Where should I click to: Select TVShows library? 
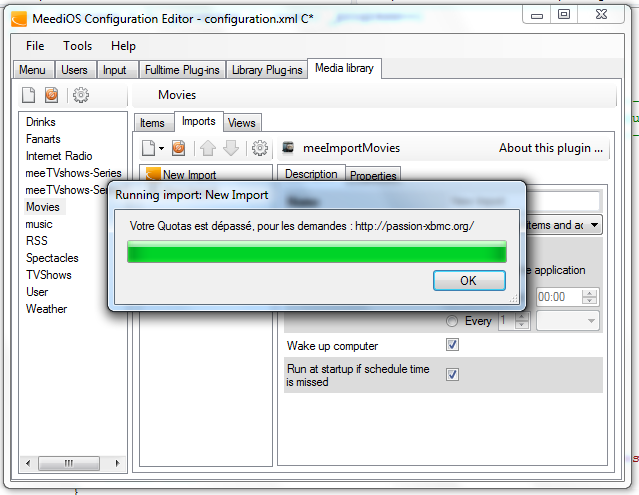[49, 275]
